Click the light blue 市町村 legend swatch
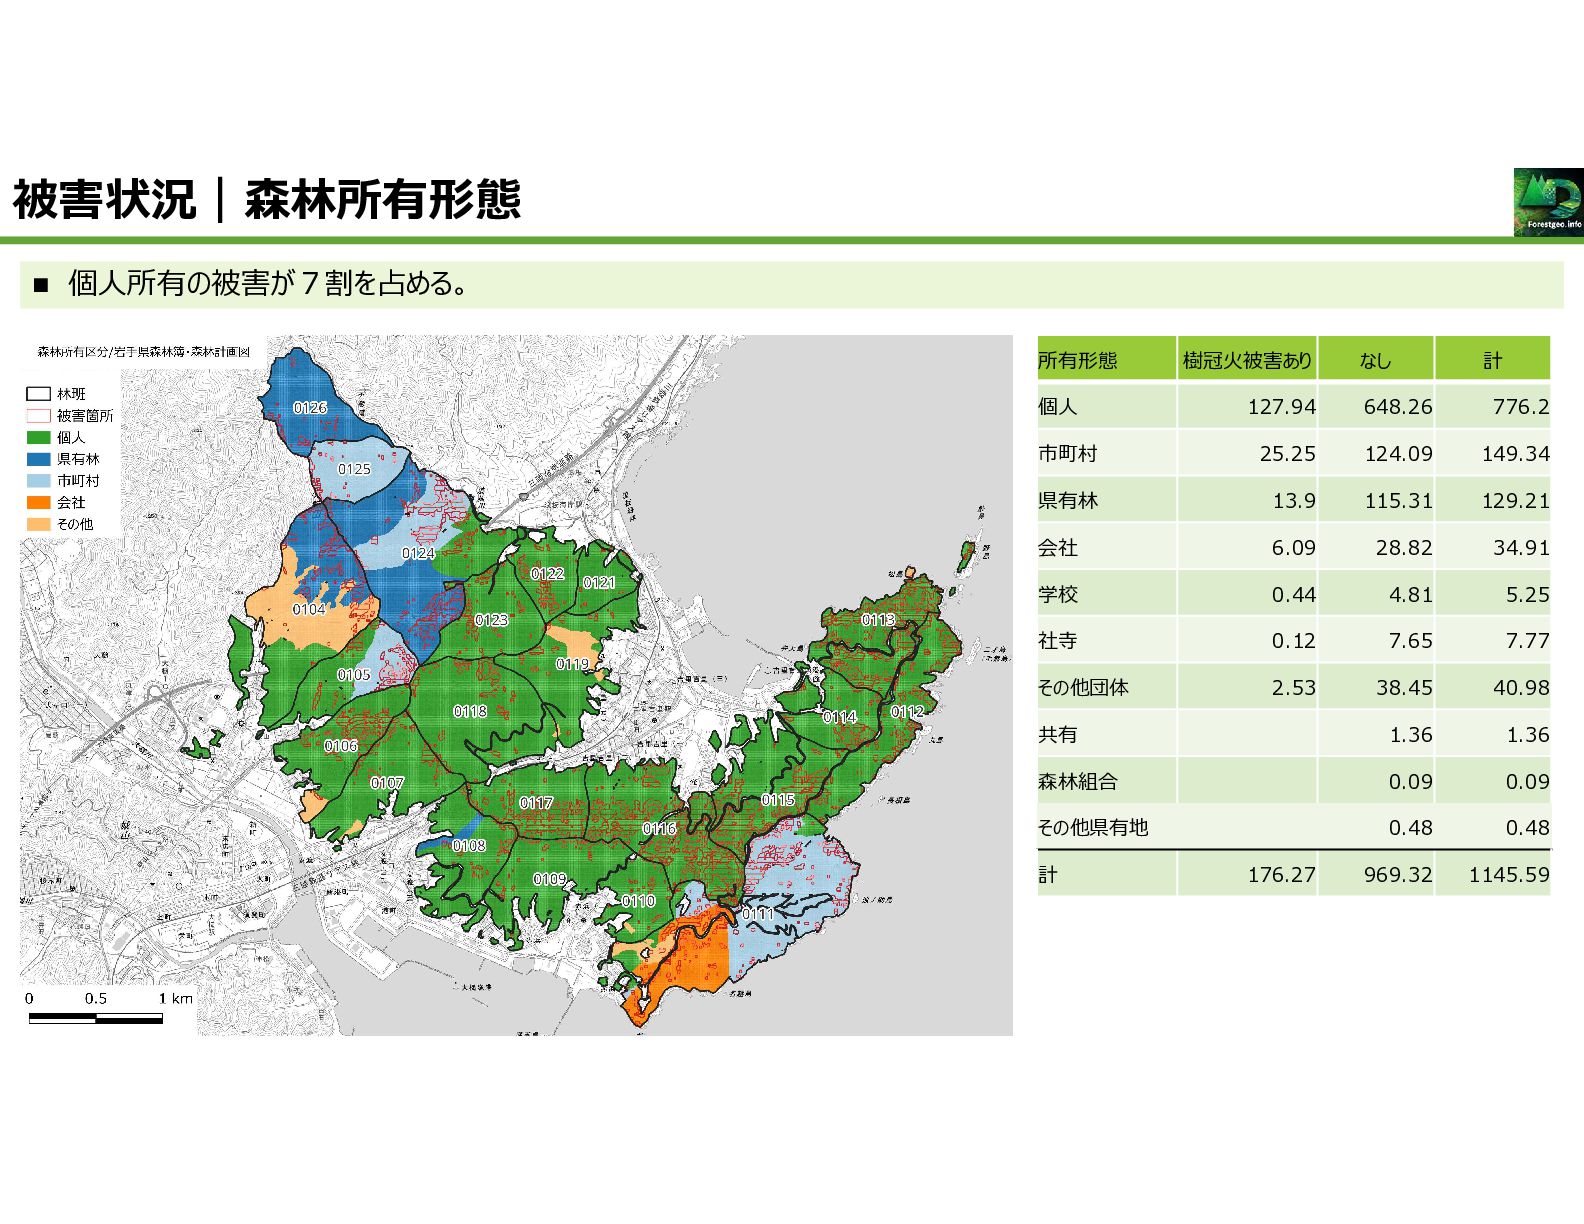Image resolution: width=1584 pixels, height=1224 pixels. click(x=38, y=481)
